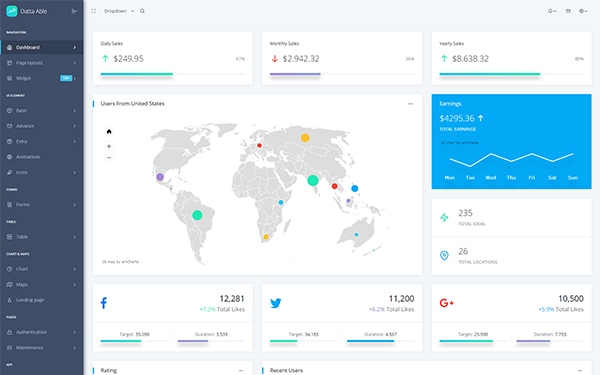Click the Maps icon in sidebar
This screenshot has width=600, height=375.
10,285
